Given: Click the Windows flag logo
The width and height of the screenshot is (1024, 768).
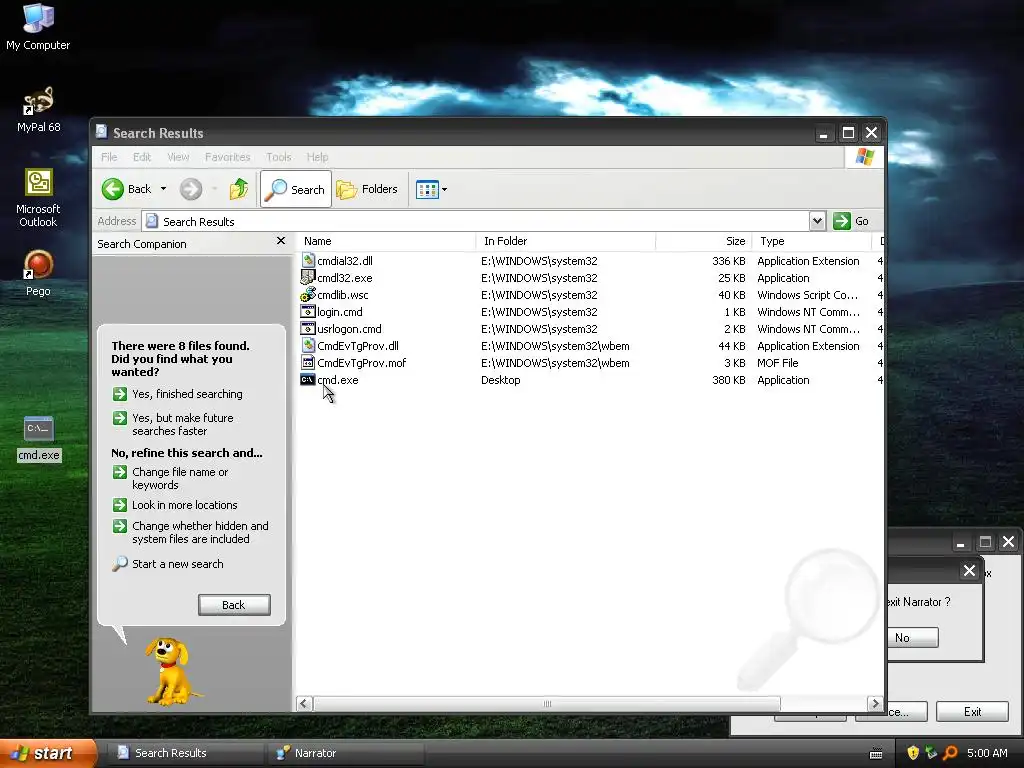Looking at the screenshot, I should [865, 157].
